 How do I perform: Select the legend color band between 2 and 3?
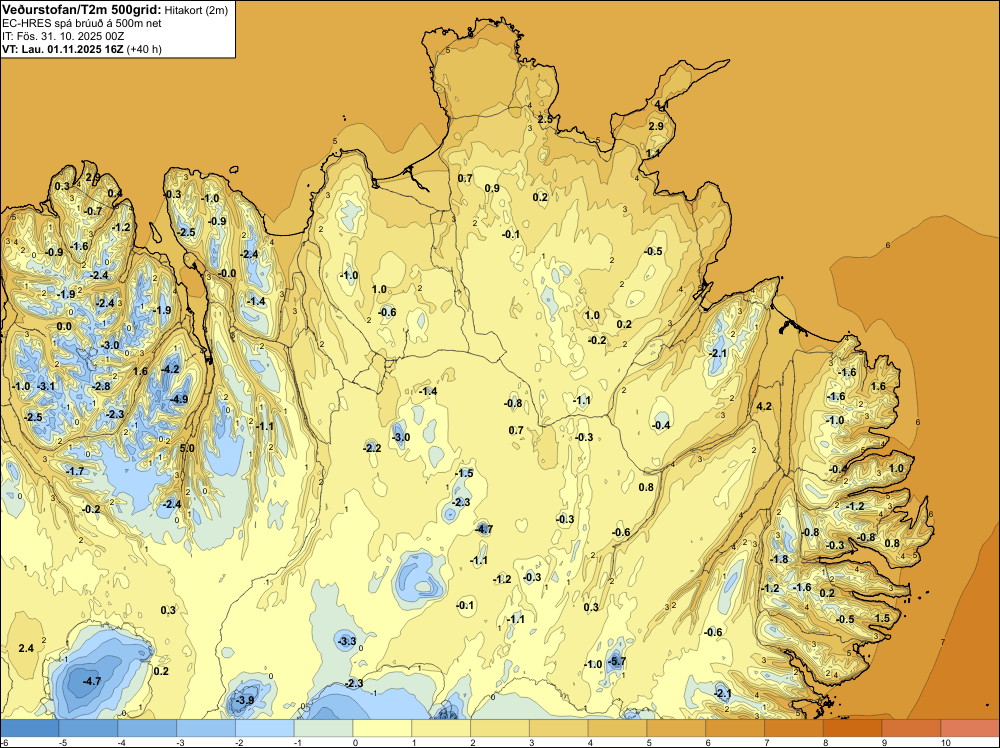coord(500,728)
